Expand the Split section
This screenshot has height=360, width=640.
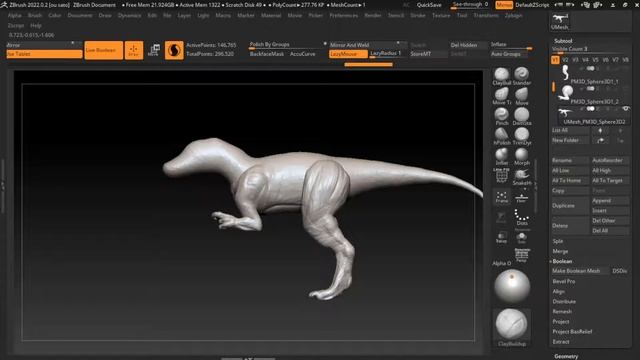(558, 241)
